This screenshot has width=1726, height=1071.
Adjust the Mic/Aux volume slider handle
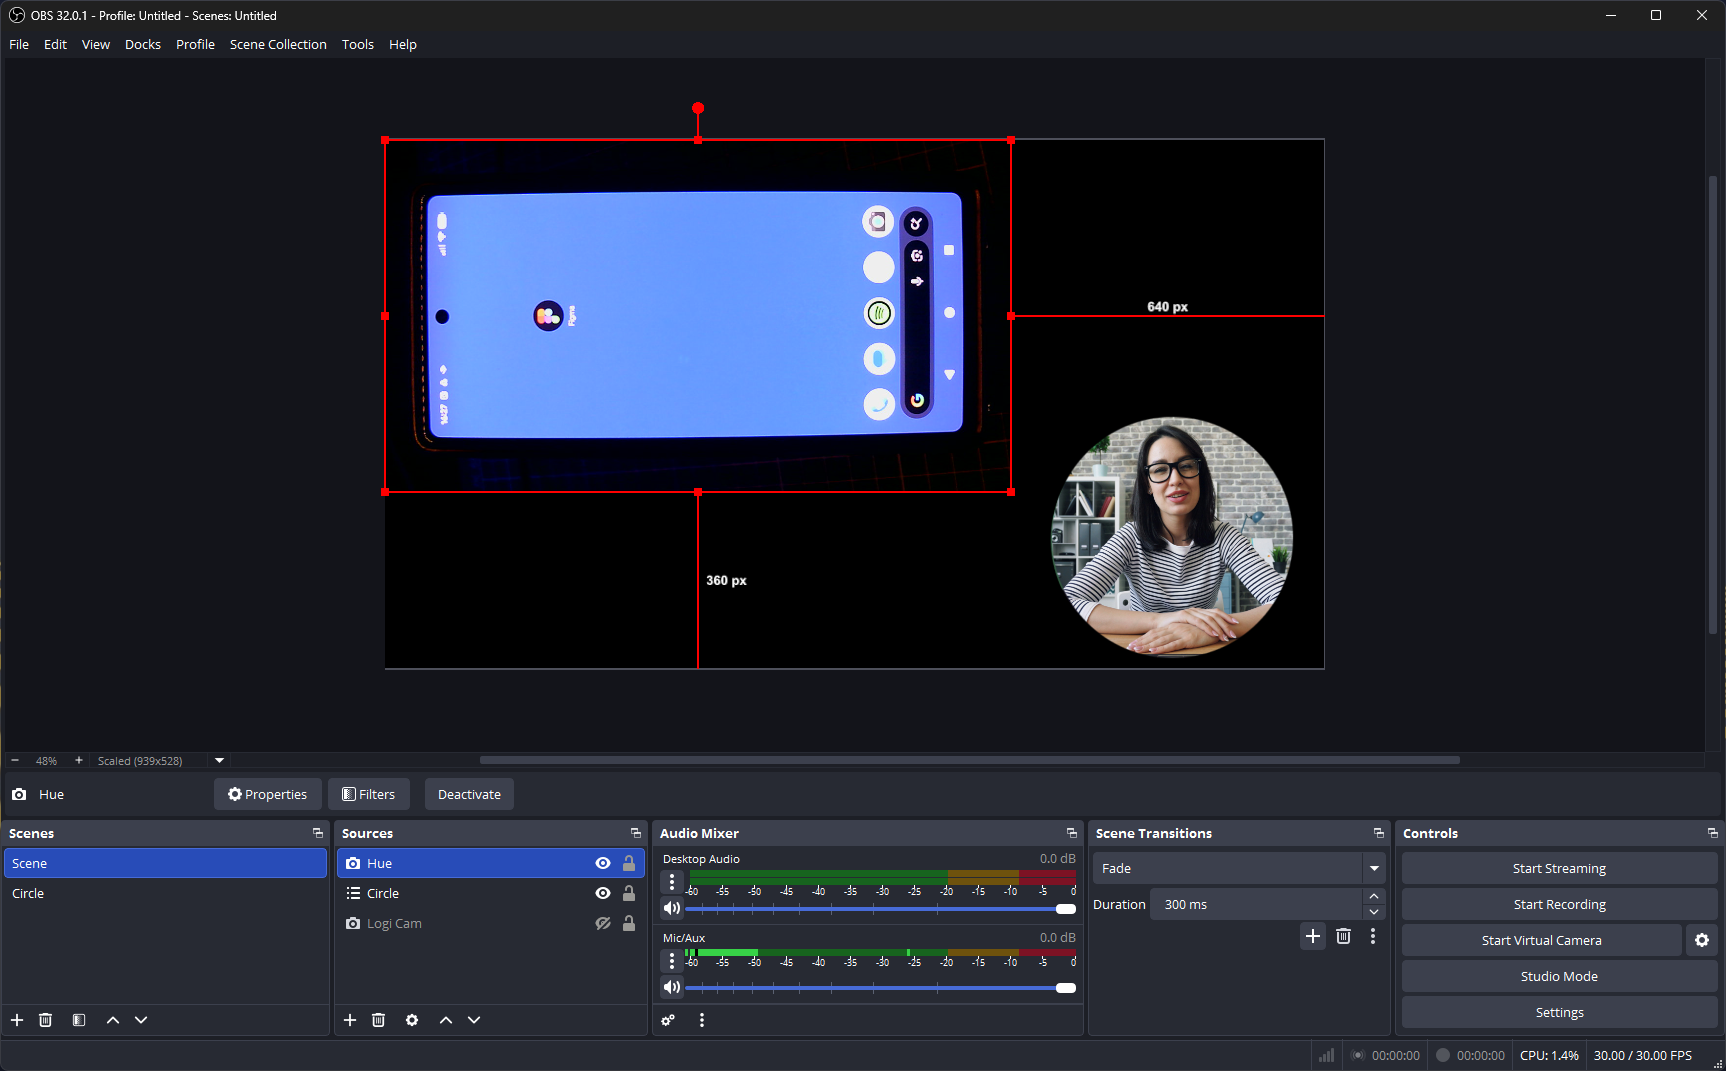(1066, 988)
